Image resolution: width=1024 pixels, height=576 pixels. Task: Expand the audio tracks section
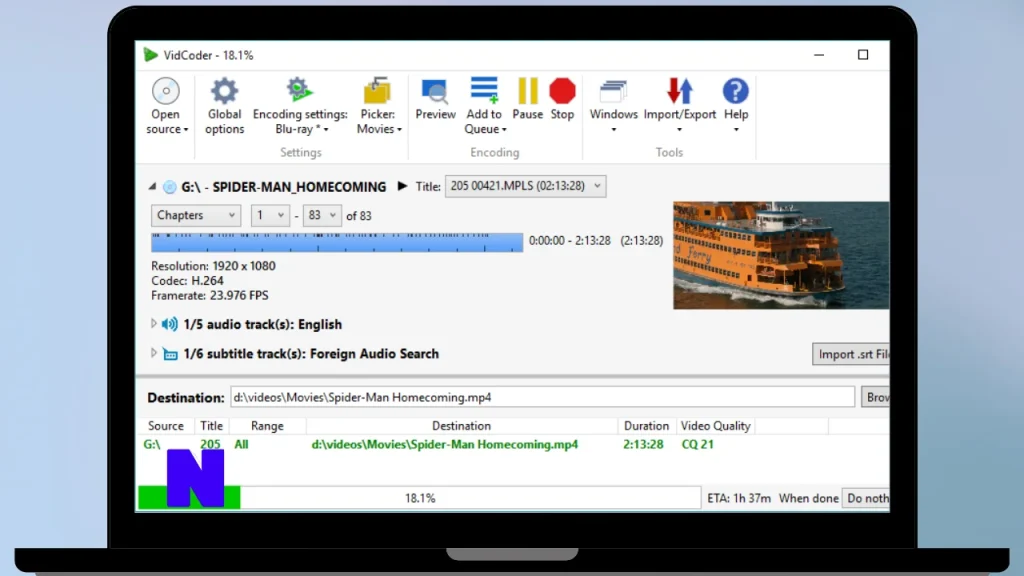tap(153, 324)
